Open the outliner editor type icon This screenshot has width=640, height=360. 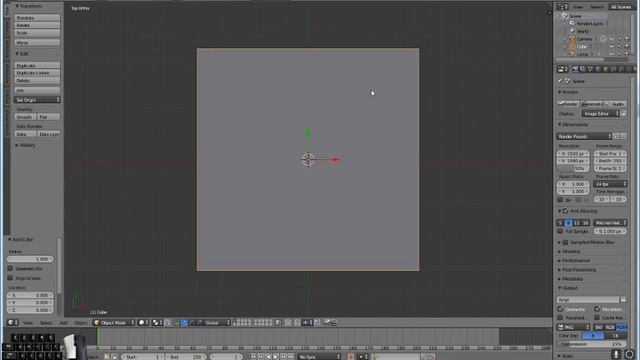pos(562,7)
